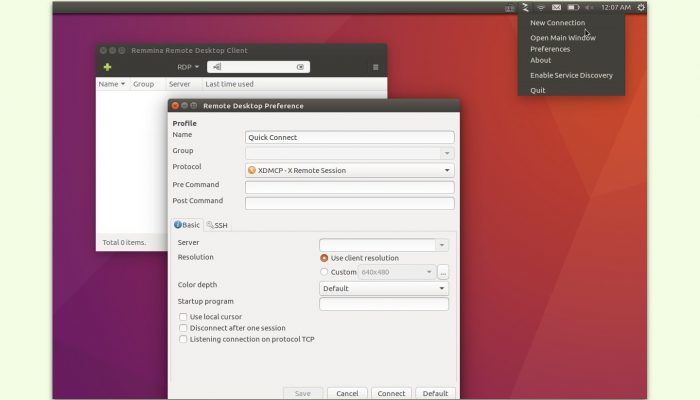The height and width of the screenshot is (400, 700).
Task: Expand the Server history dropdown arrow
Action: click(x=442, y=245)
